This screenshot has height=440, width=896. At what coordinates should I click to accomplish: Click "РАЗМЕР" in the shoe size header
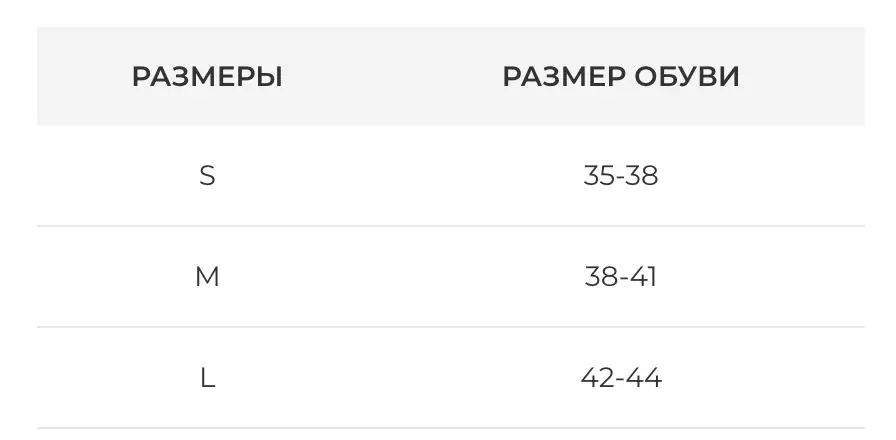pos(565,77)
